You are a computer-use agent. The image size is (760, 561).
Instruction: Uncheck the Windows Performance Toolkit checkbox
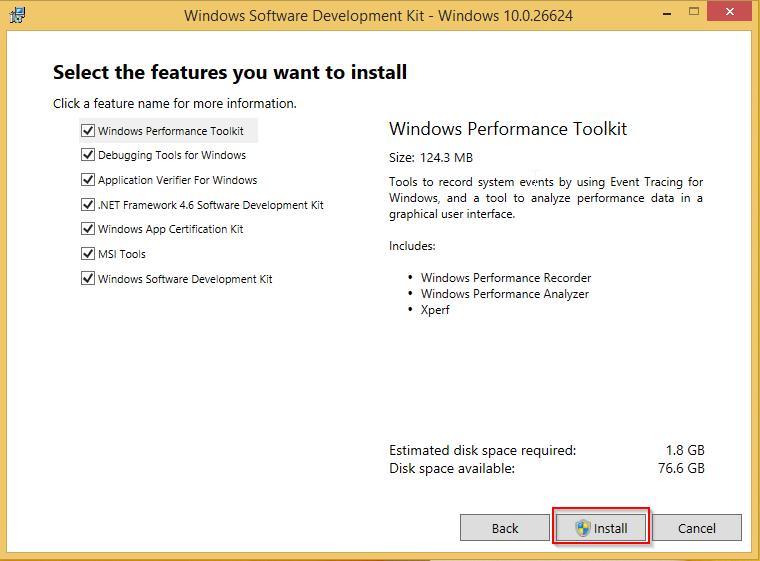[88, 131]
